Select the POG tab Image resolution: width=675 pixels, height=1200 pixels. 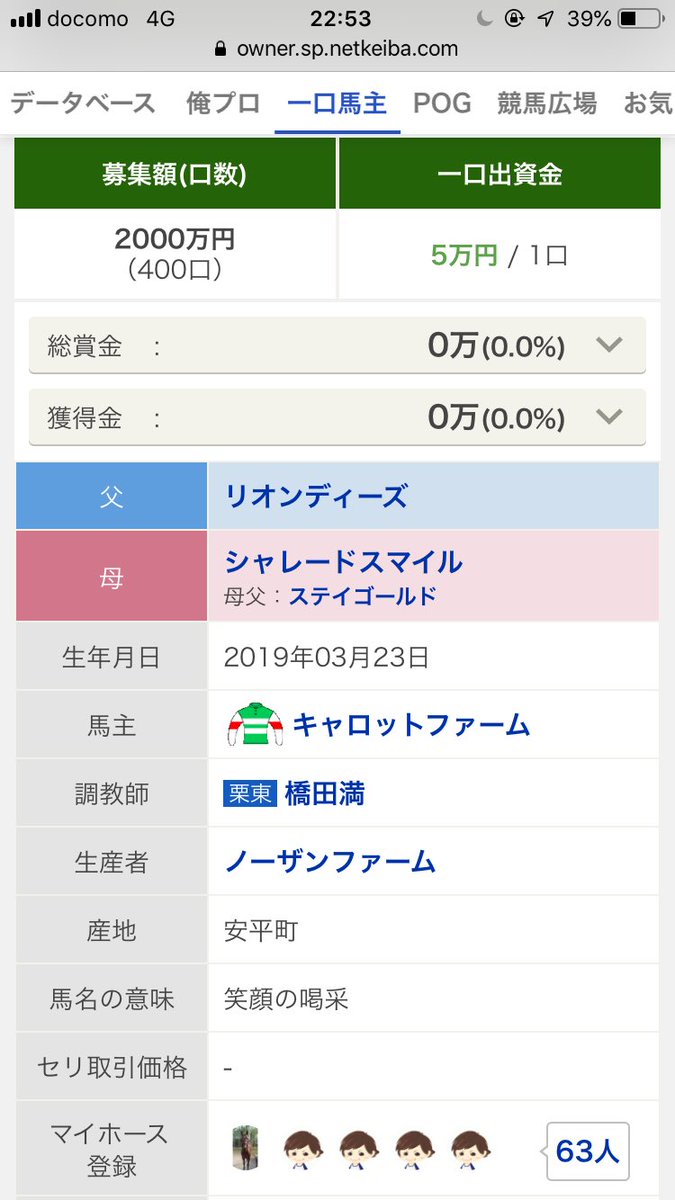[x=443, y=102]
